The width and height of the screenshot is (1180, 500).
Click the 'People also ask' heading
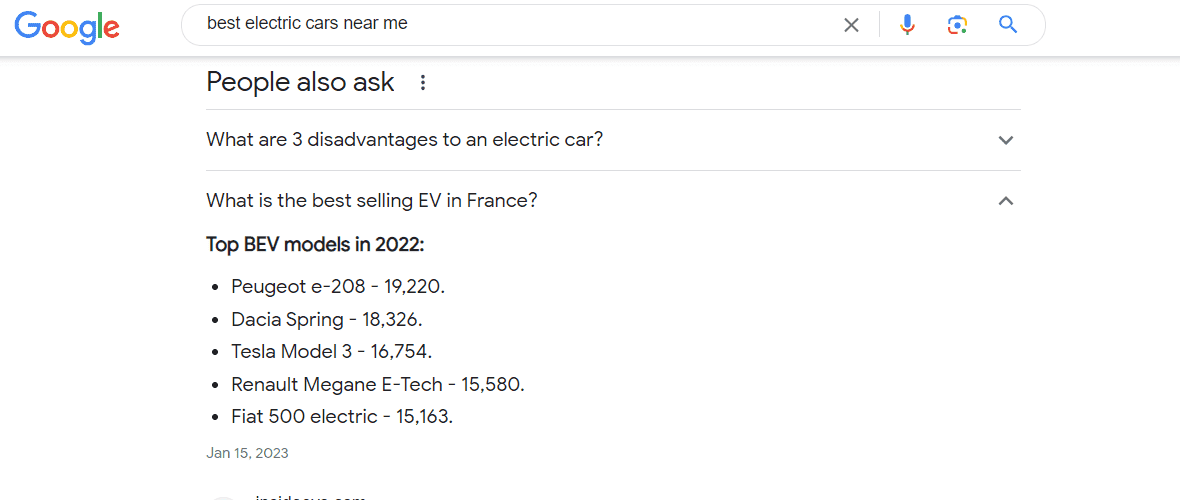point(300,82)
